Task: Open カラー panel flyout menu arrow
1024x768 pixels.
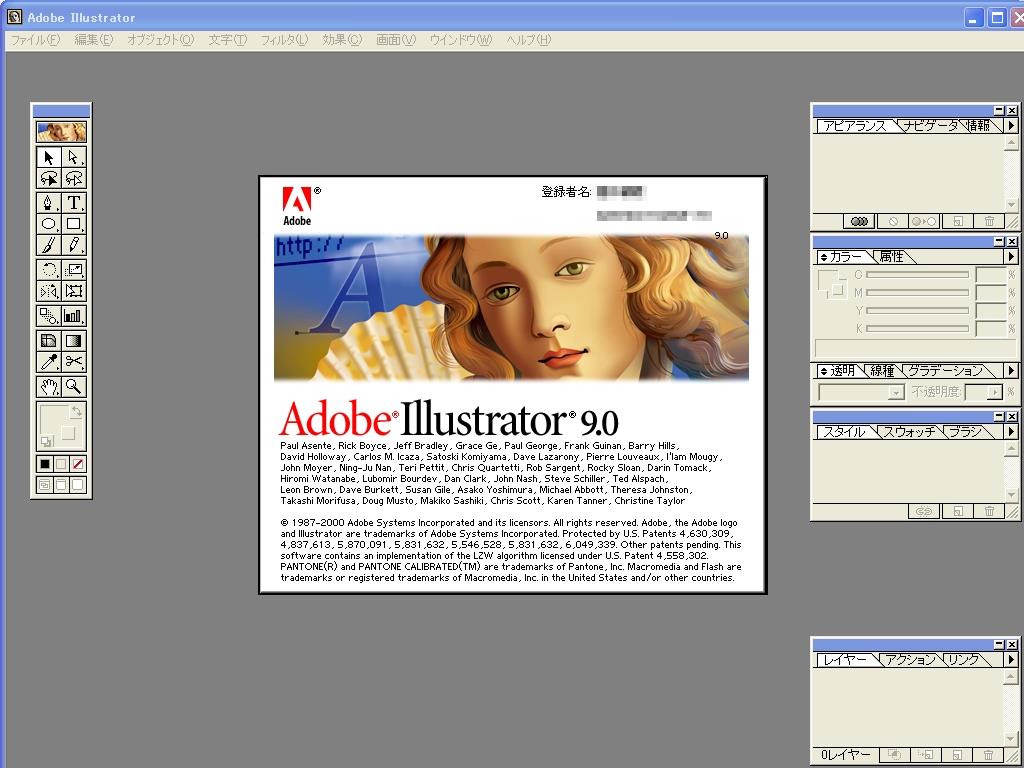Action: [x=1011, y=257]
